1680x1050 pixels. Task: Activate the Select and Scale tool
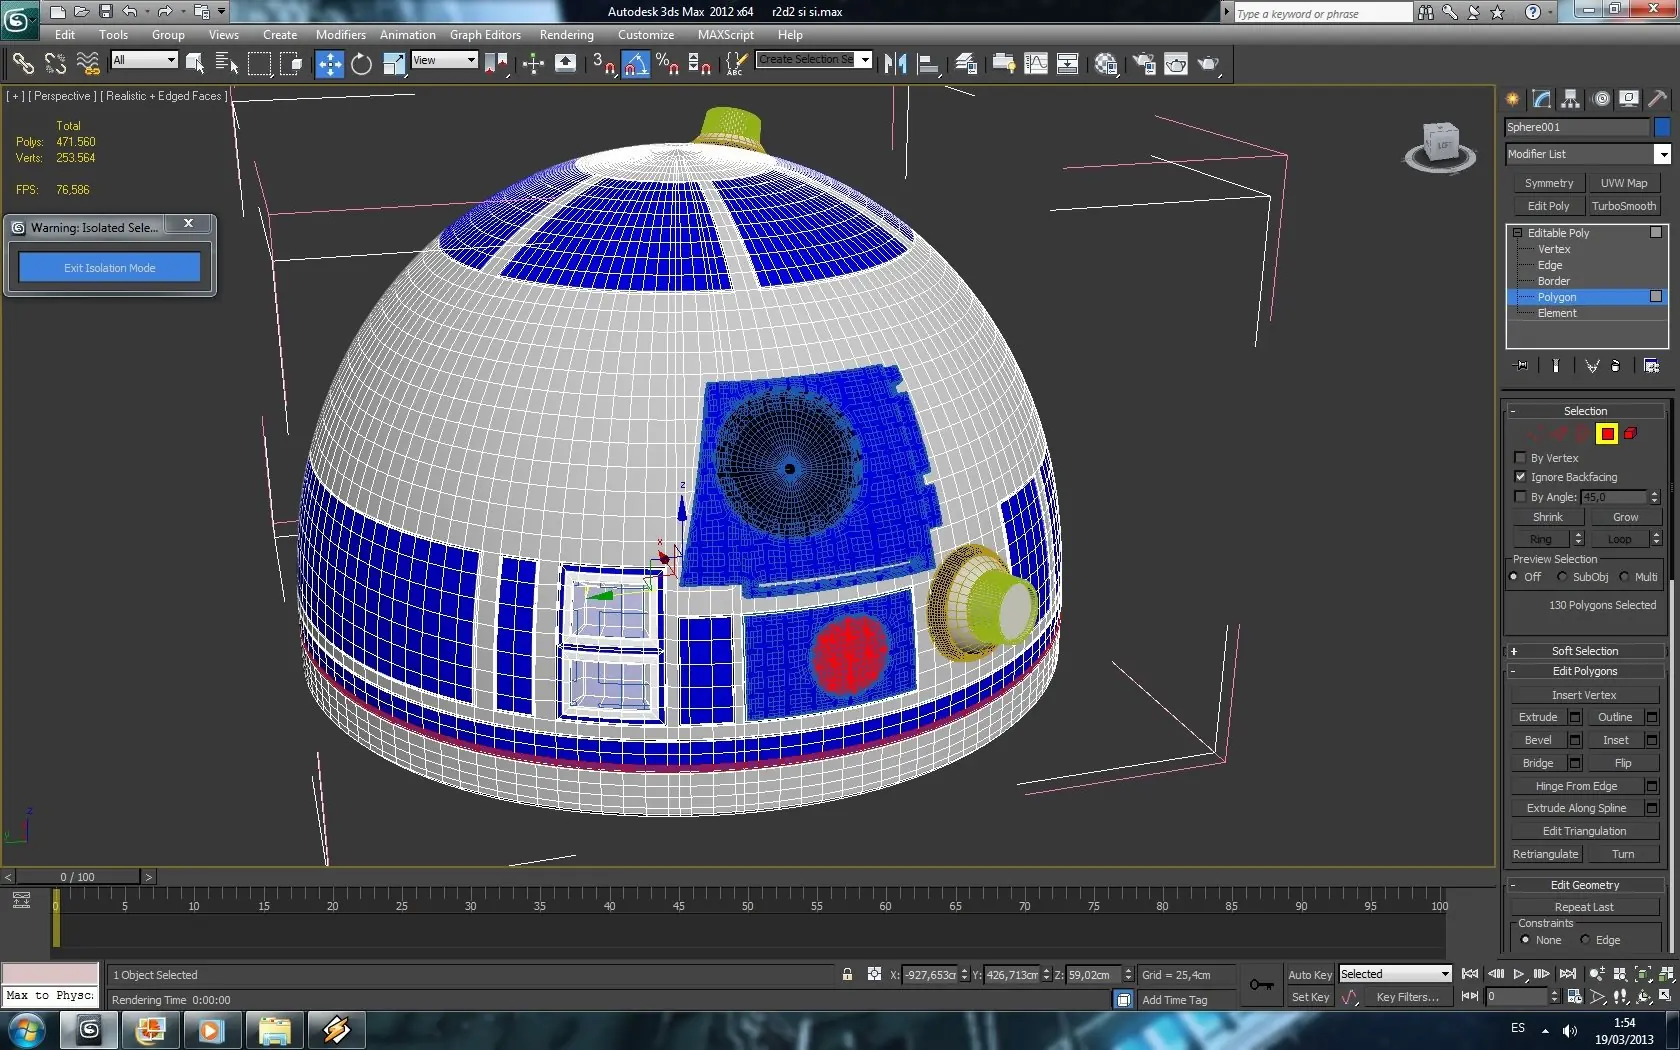pyautogui.click(x=394, y=64)
